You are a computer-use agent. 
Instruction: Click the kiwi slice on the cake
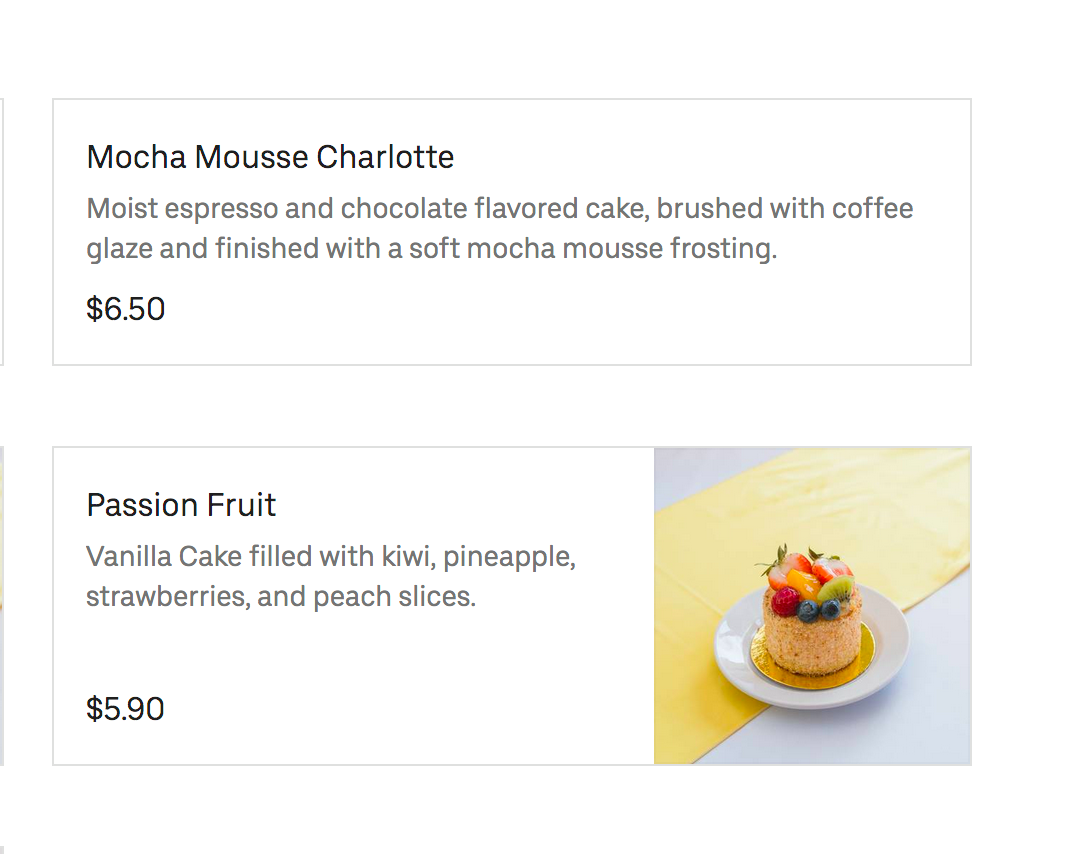coord(840,588)
